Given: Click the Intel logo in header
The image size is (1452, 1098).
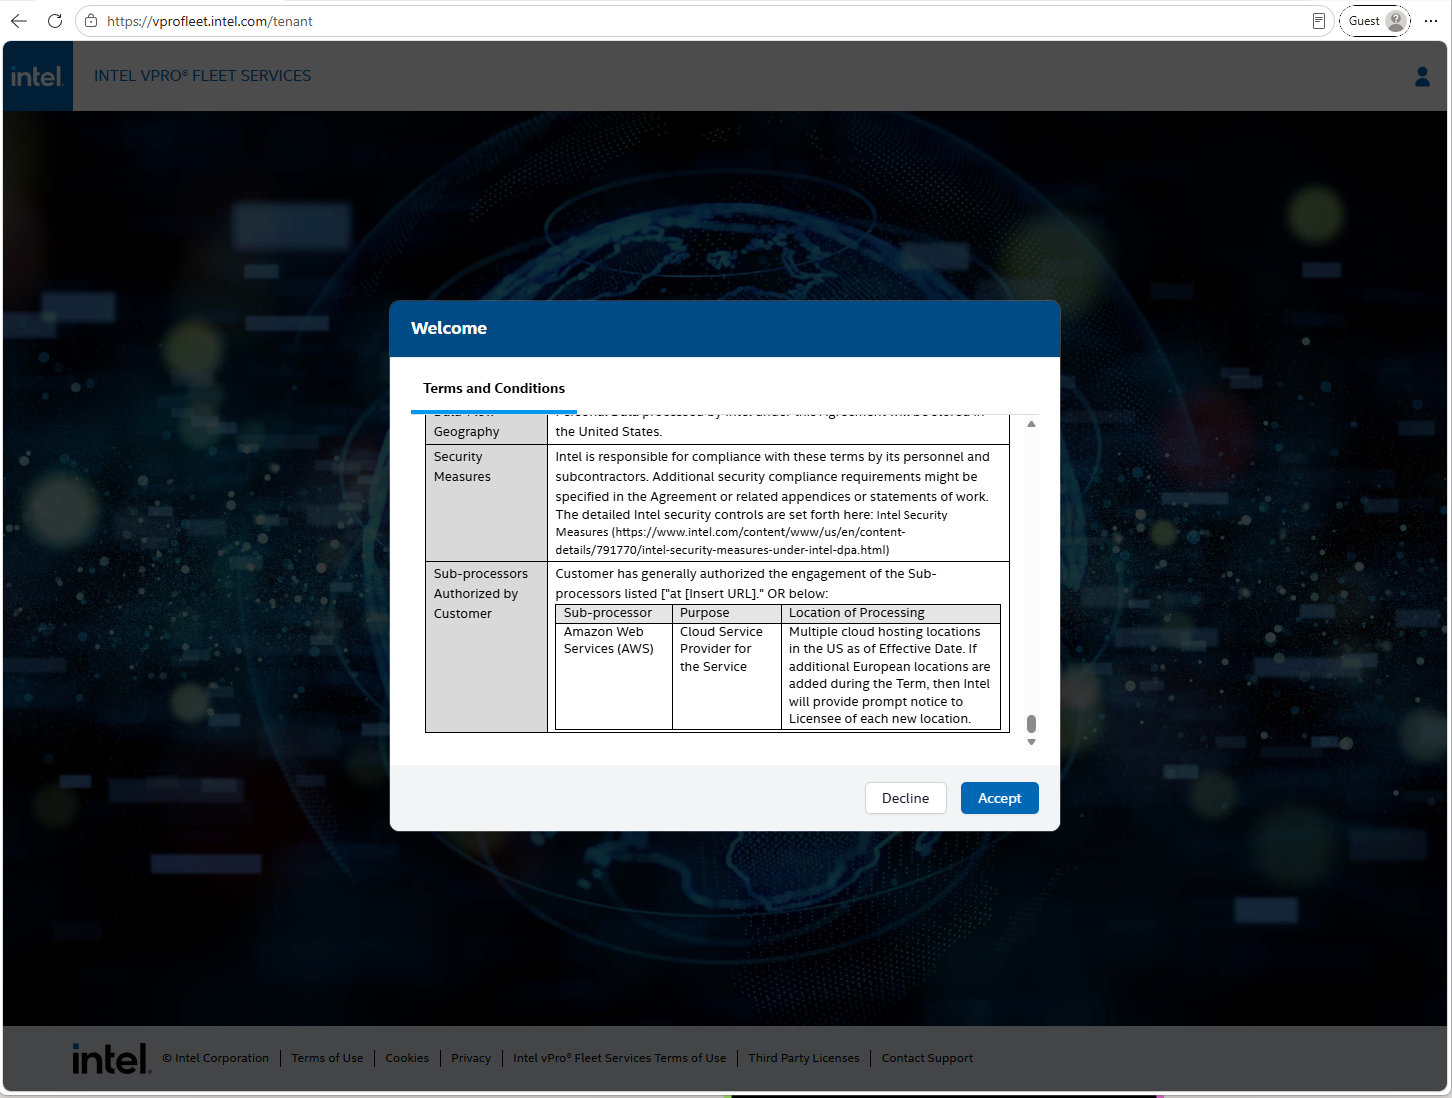Looking at the screenshot, I should (x=37, y=76).
